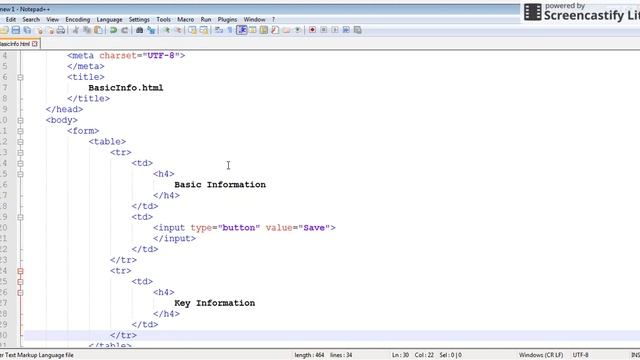Click the "button" type attribute value

(239, 228)
